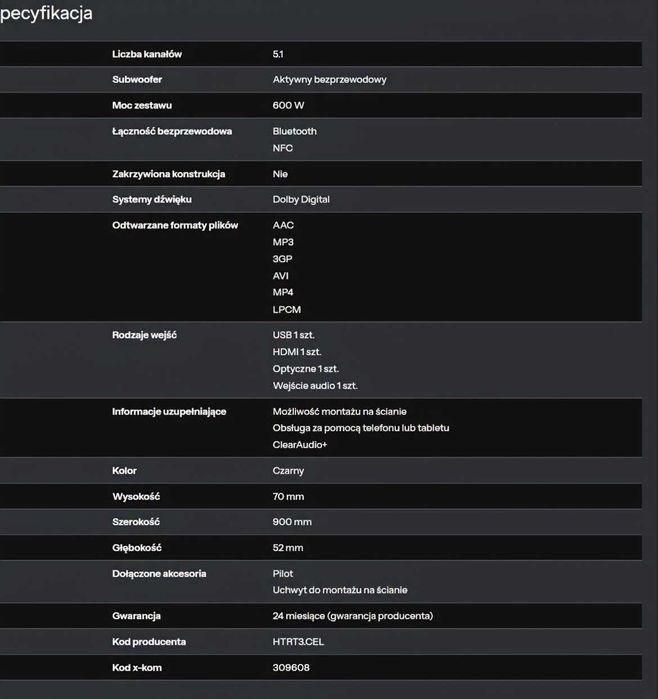The width and height of the screenshot is (658, 699).
Task: Select the MP3 file format entry
Action: (283, 242)
